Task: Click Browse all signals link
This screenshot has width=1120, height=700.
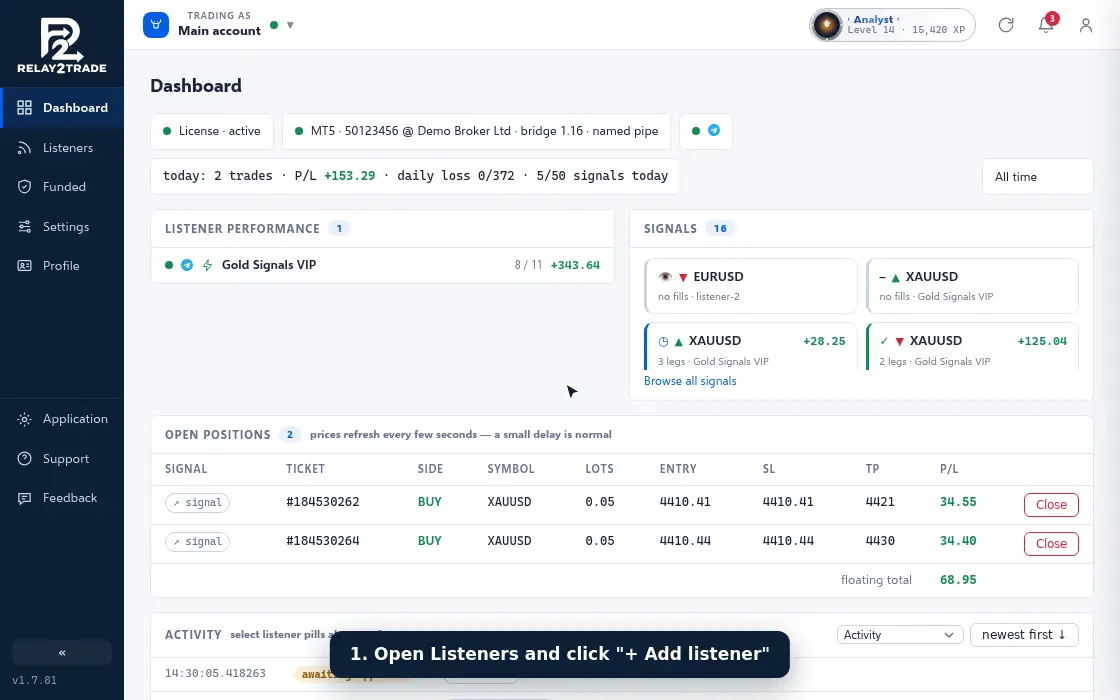Action: point(690,381)
